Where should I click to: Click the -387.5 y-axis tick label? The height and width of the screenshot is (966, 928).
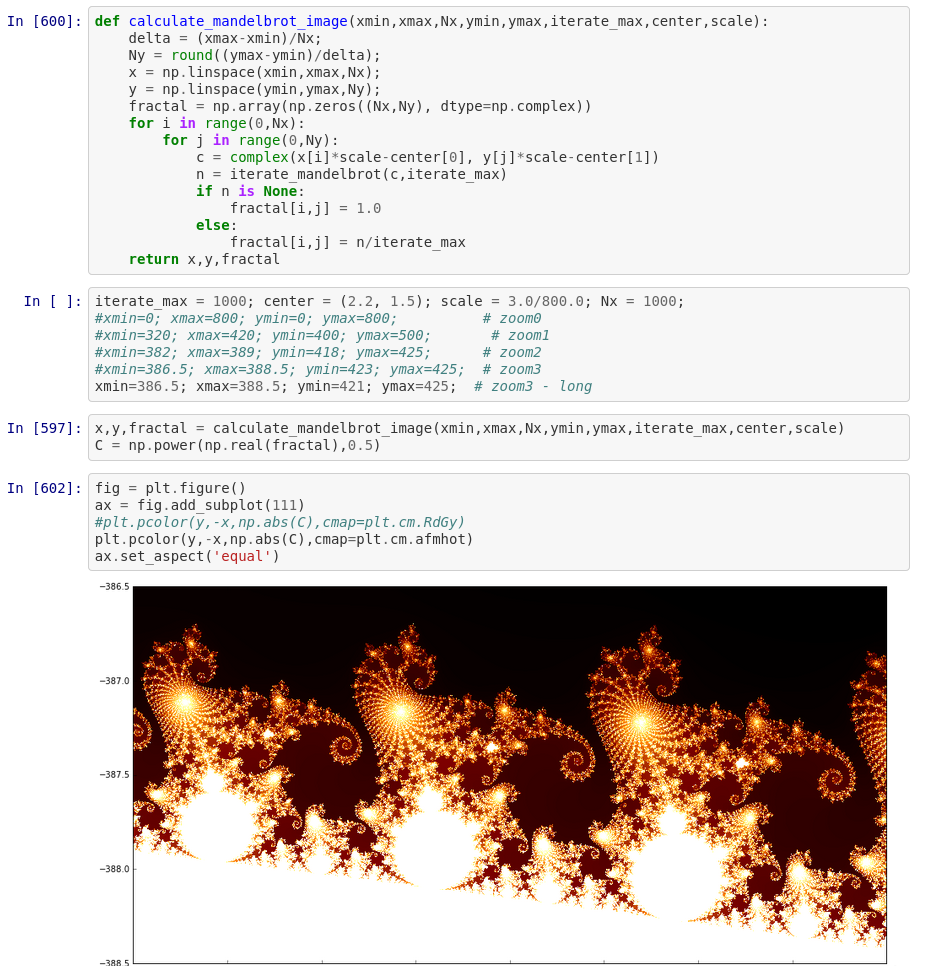(115, 774)
